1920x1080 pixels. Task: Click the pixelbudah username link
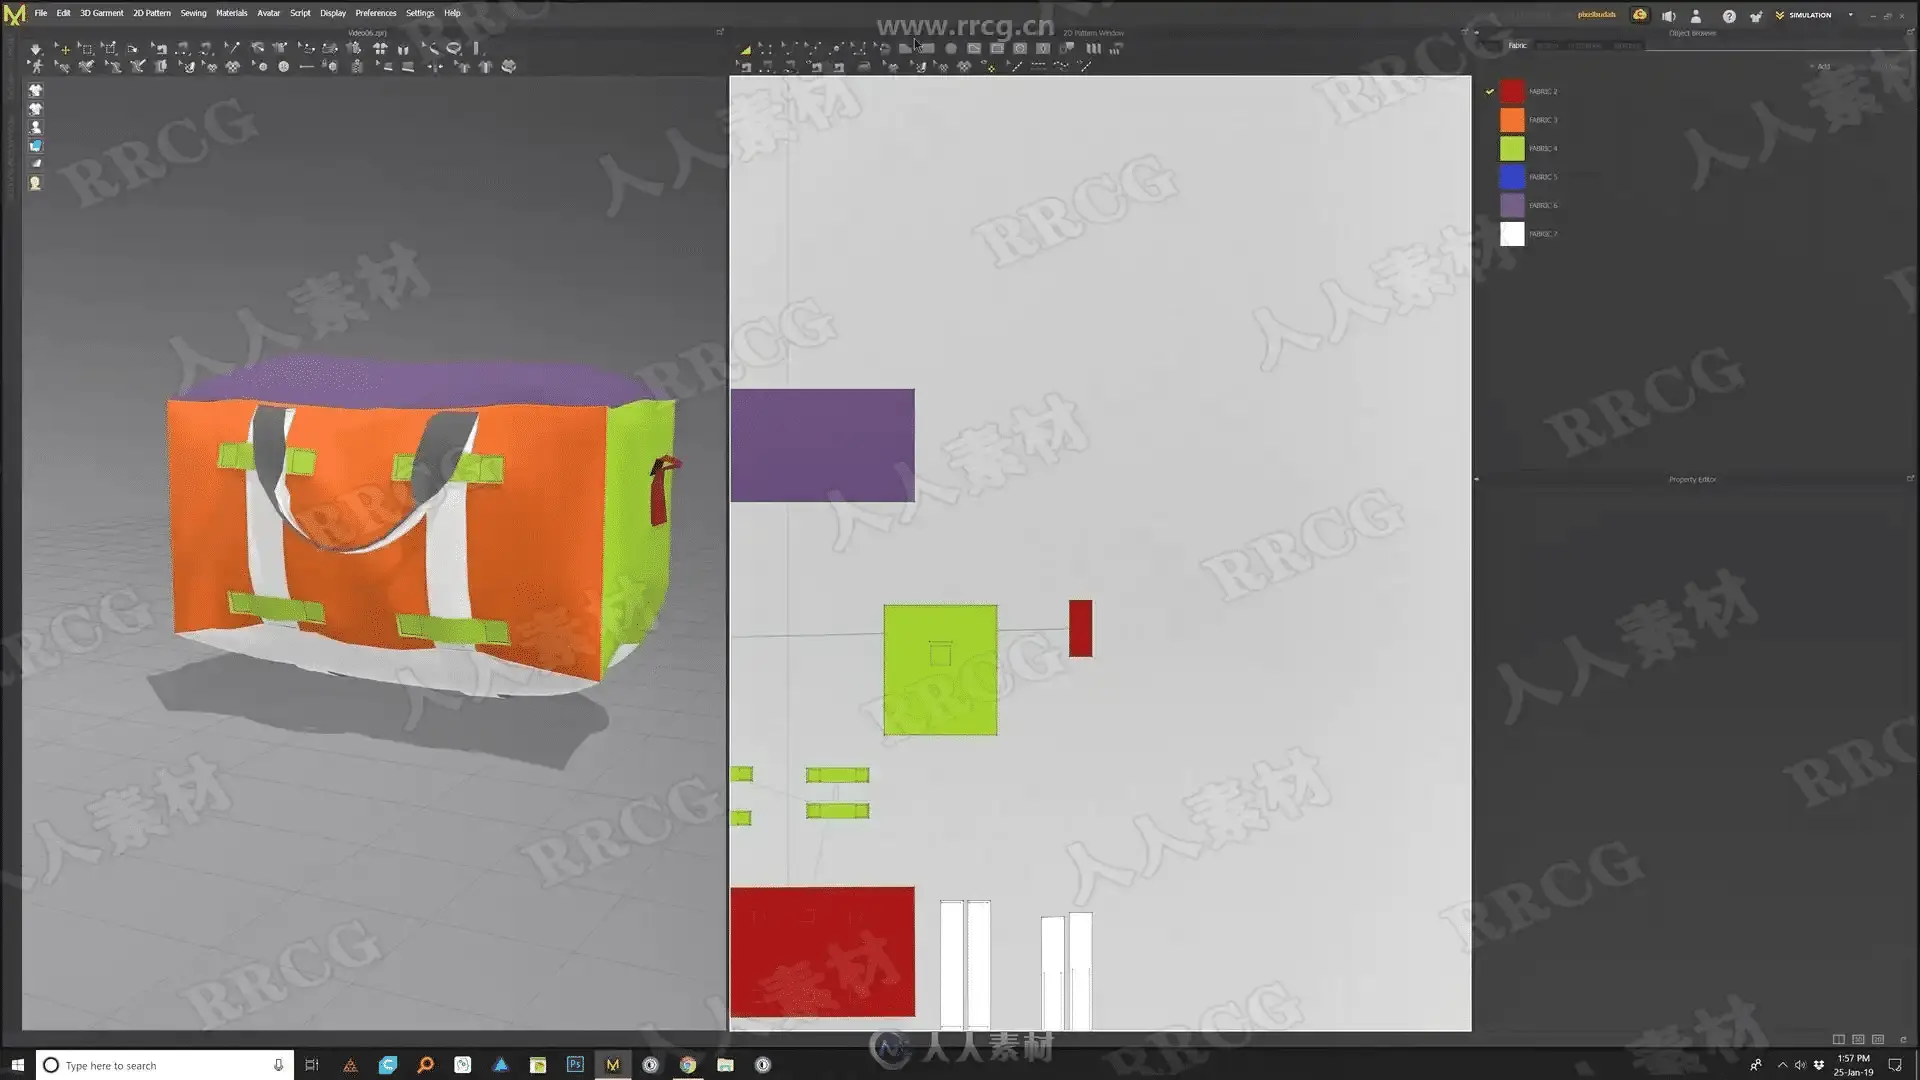click(x=1596, y=15)
